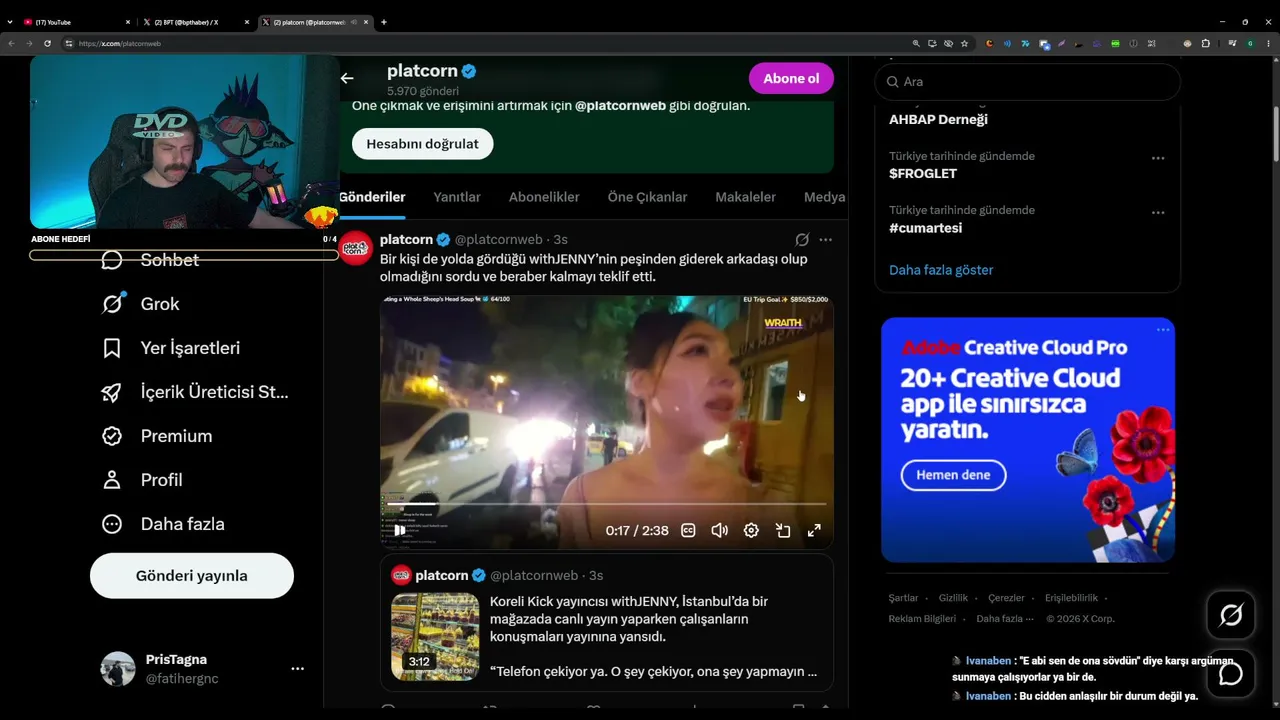Seek along the video progress bar
This screenshot has width=1280, height=720.
click(x=606, y=504)
